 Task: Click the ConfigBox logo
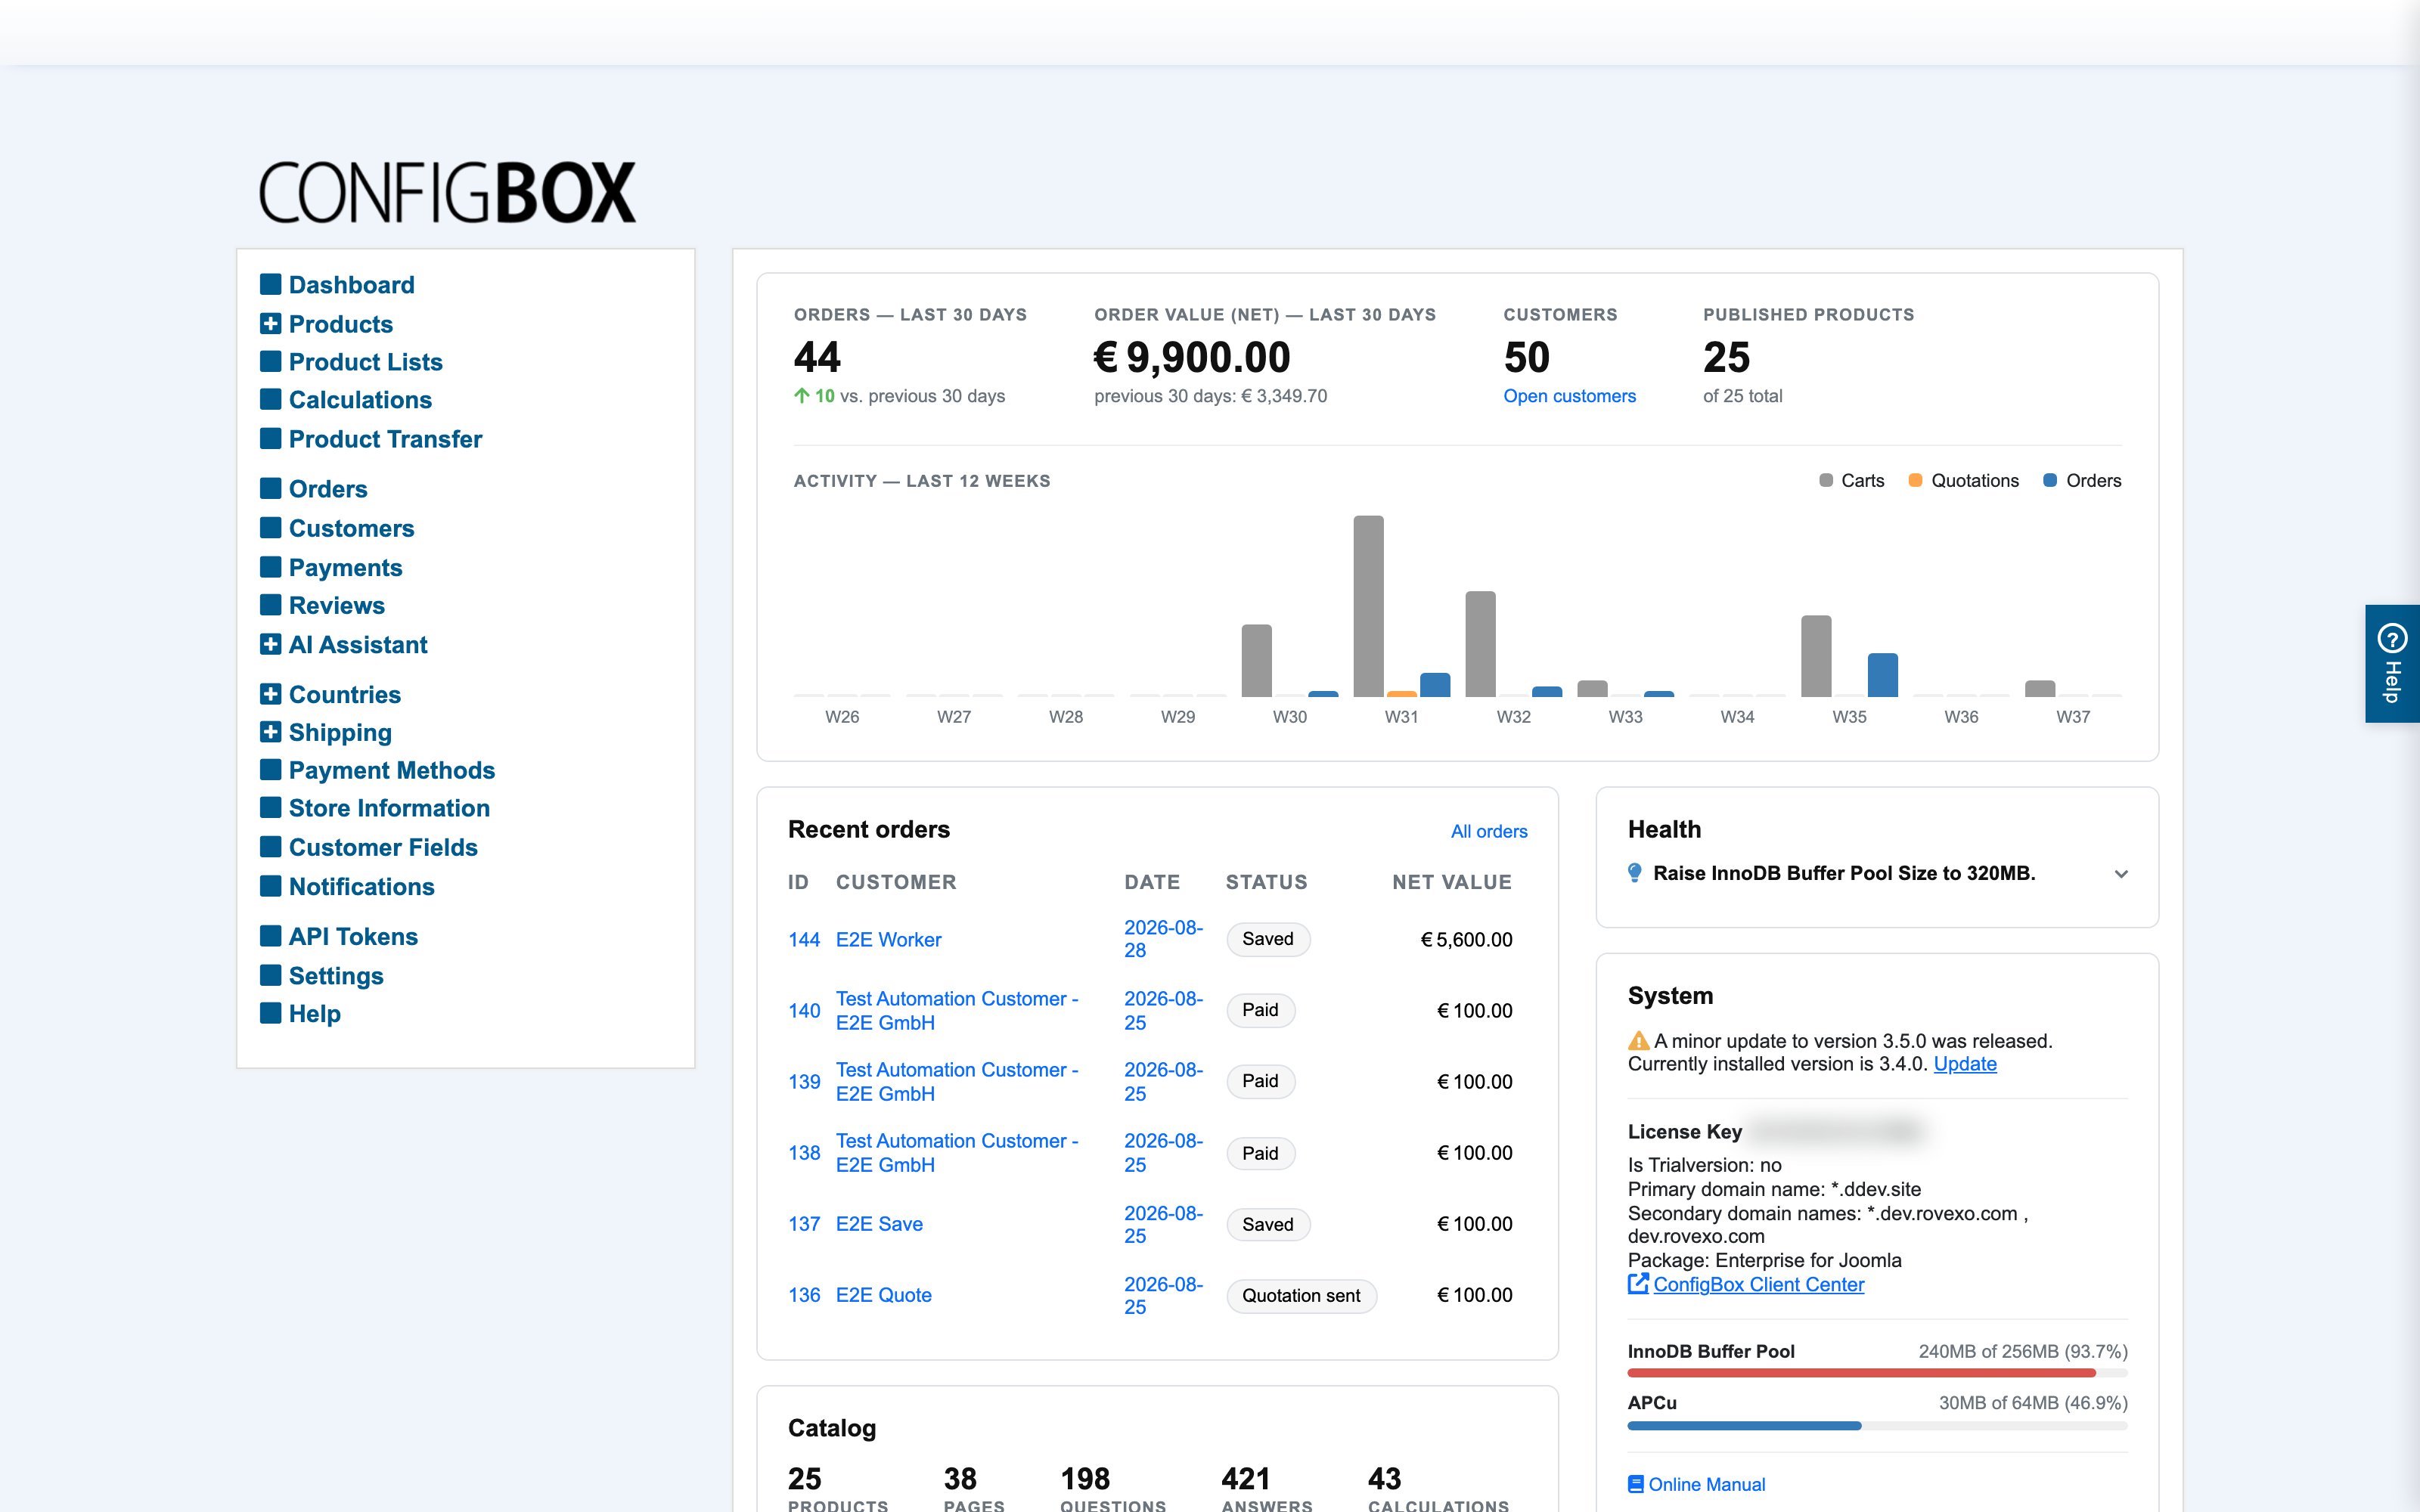pyautogui.click(x=447, y=192)
